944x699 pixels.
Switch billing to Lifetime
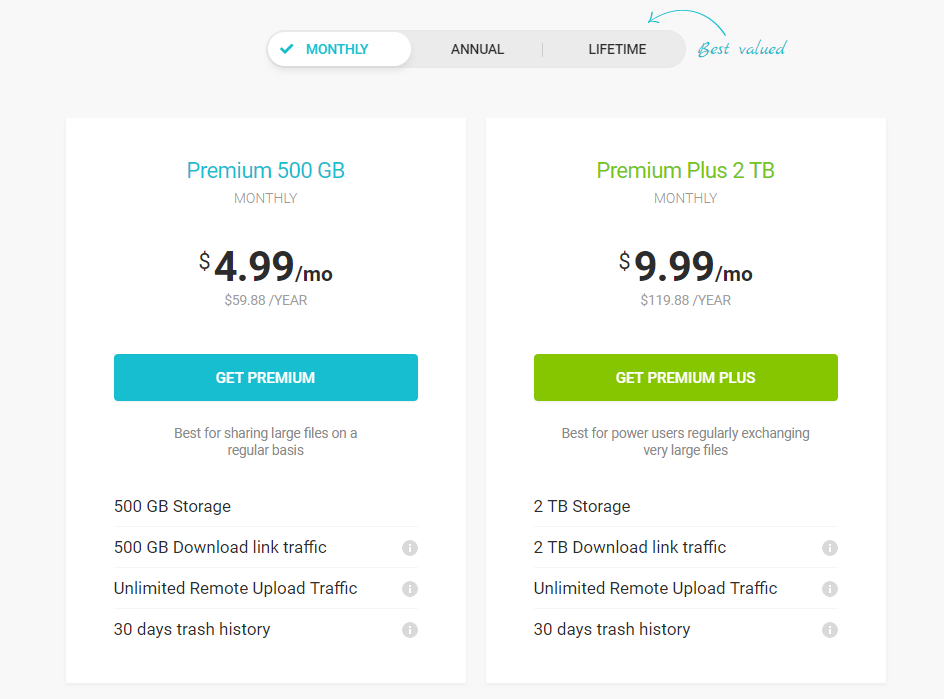[x=617, y=49]
